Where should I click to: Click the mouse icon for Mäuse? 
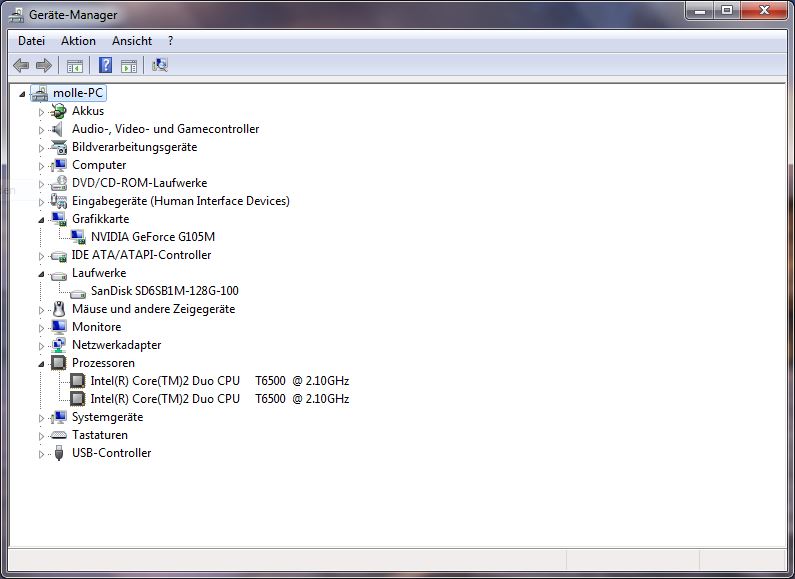59,309
